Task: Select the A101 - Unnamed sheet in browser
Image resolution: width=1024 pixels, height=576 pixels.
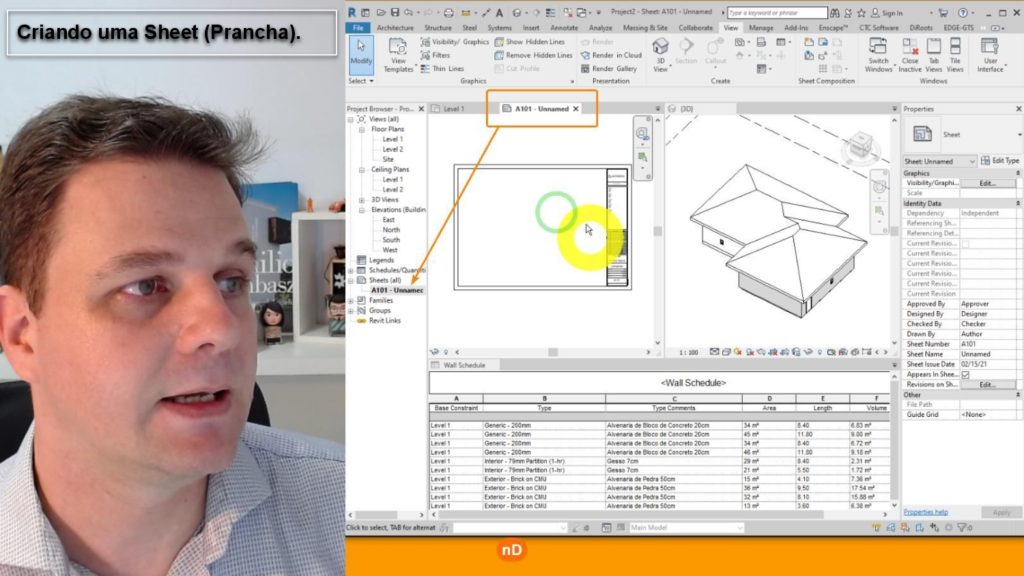Action: [x=397, y=290]
